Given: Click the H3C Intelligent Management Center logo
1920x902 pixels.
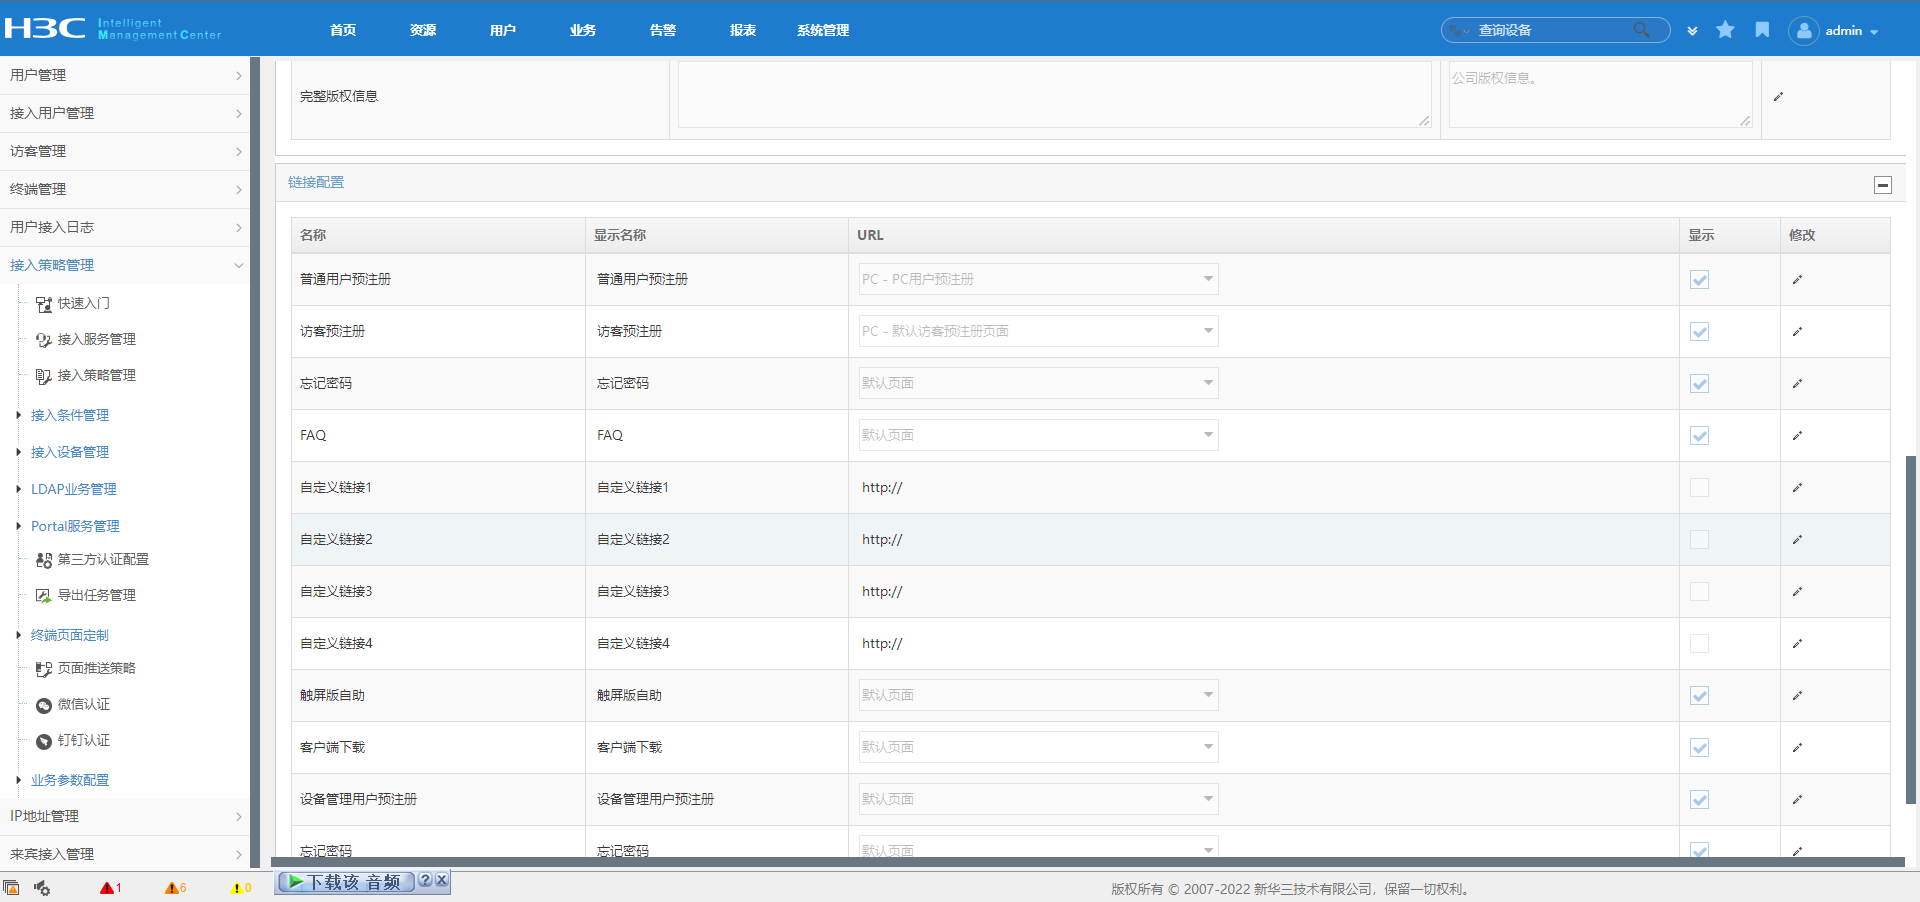Looking at the screenshot, I should coord(112,28).
